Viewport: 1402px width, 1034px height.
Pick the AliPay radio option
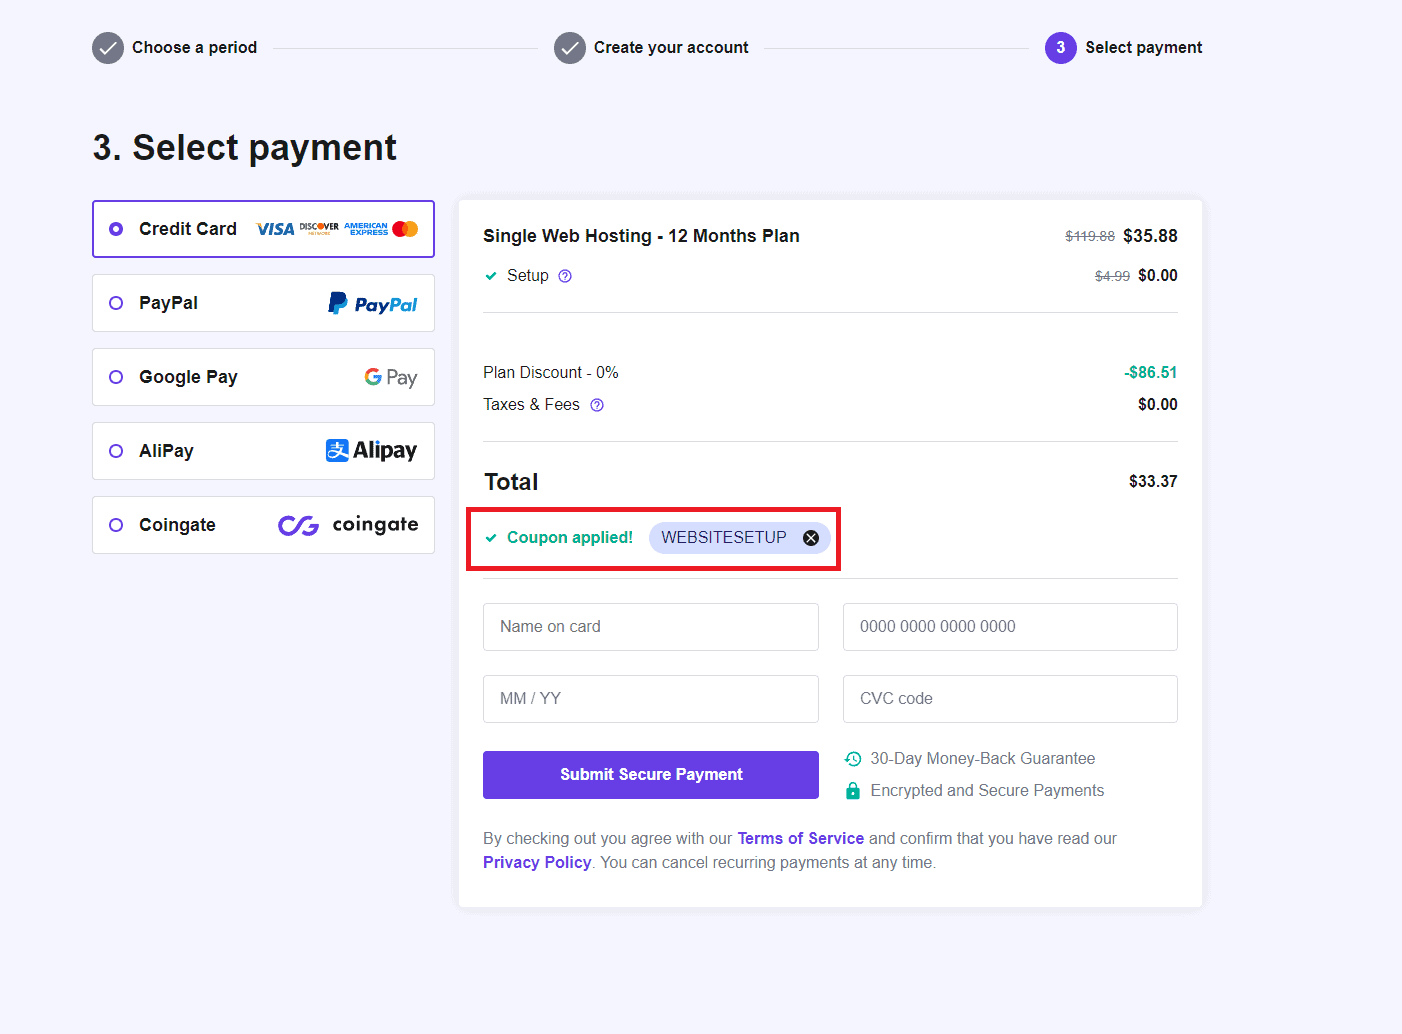116,451
